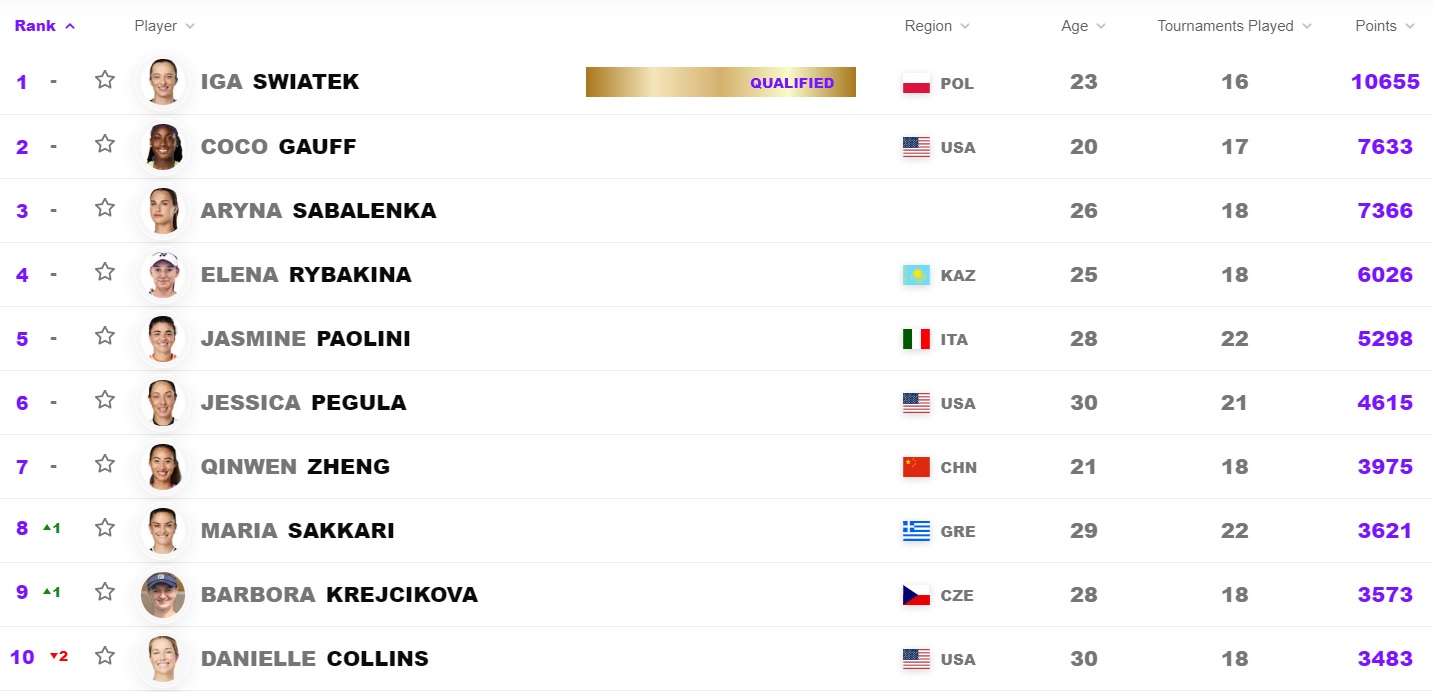Sort by the Tournaments Played header
The width and height of the screenshot is (1433, 692).
[1234, 26]
